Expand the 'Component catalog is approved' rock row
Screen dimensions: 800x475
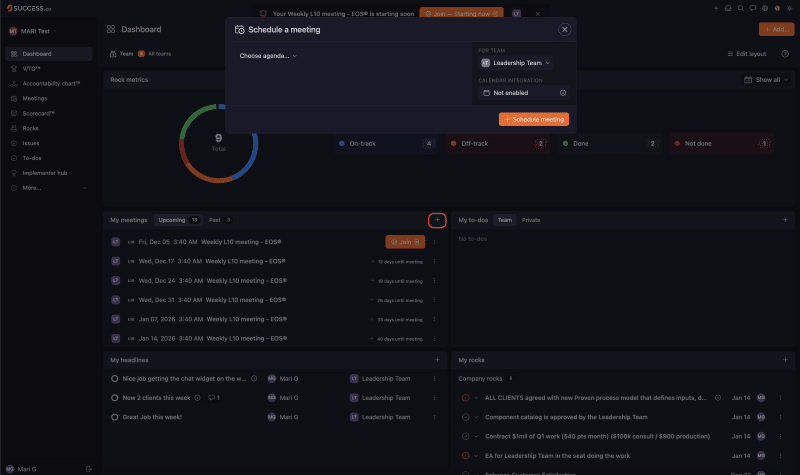pyautogui.click(x=476, y=417)
